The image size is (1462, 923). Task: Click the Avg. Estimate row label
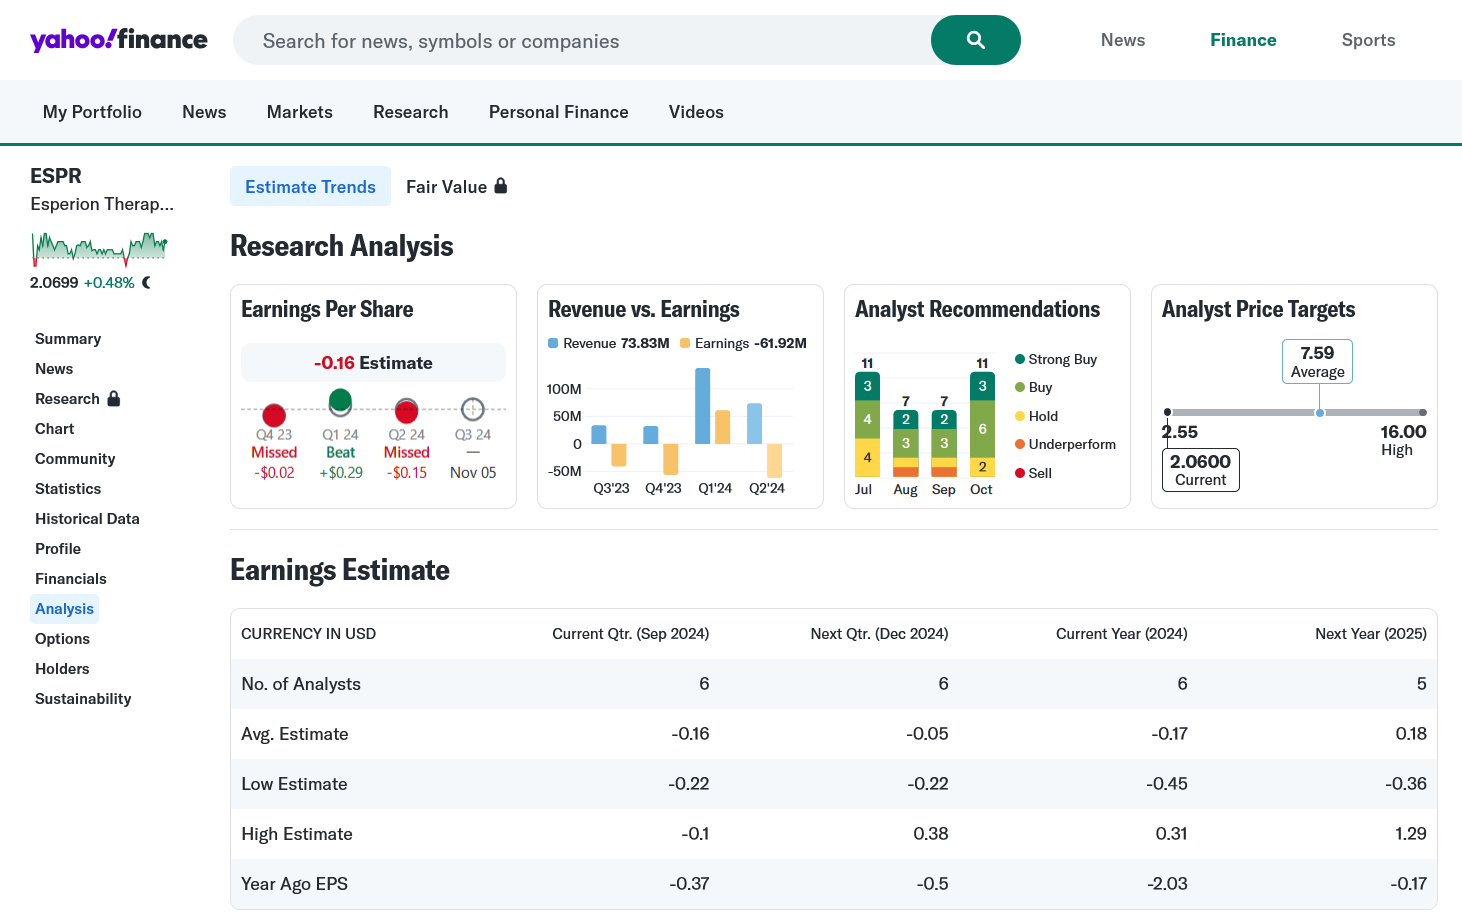point(295,734)
